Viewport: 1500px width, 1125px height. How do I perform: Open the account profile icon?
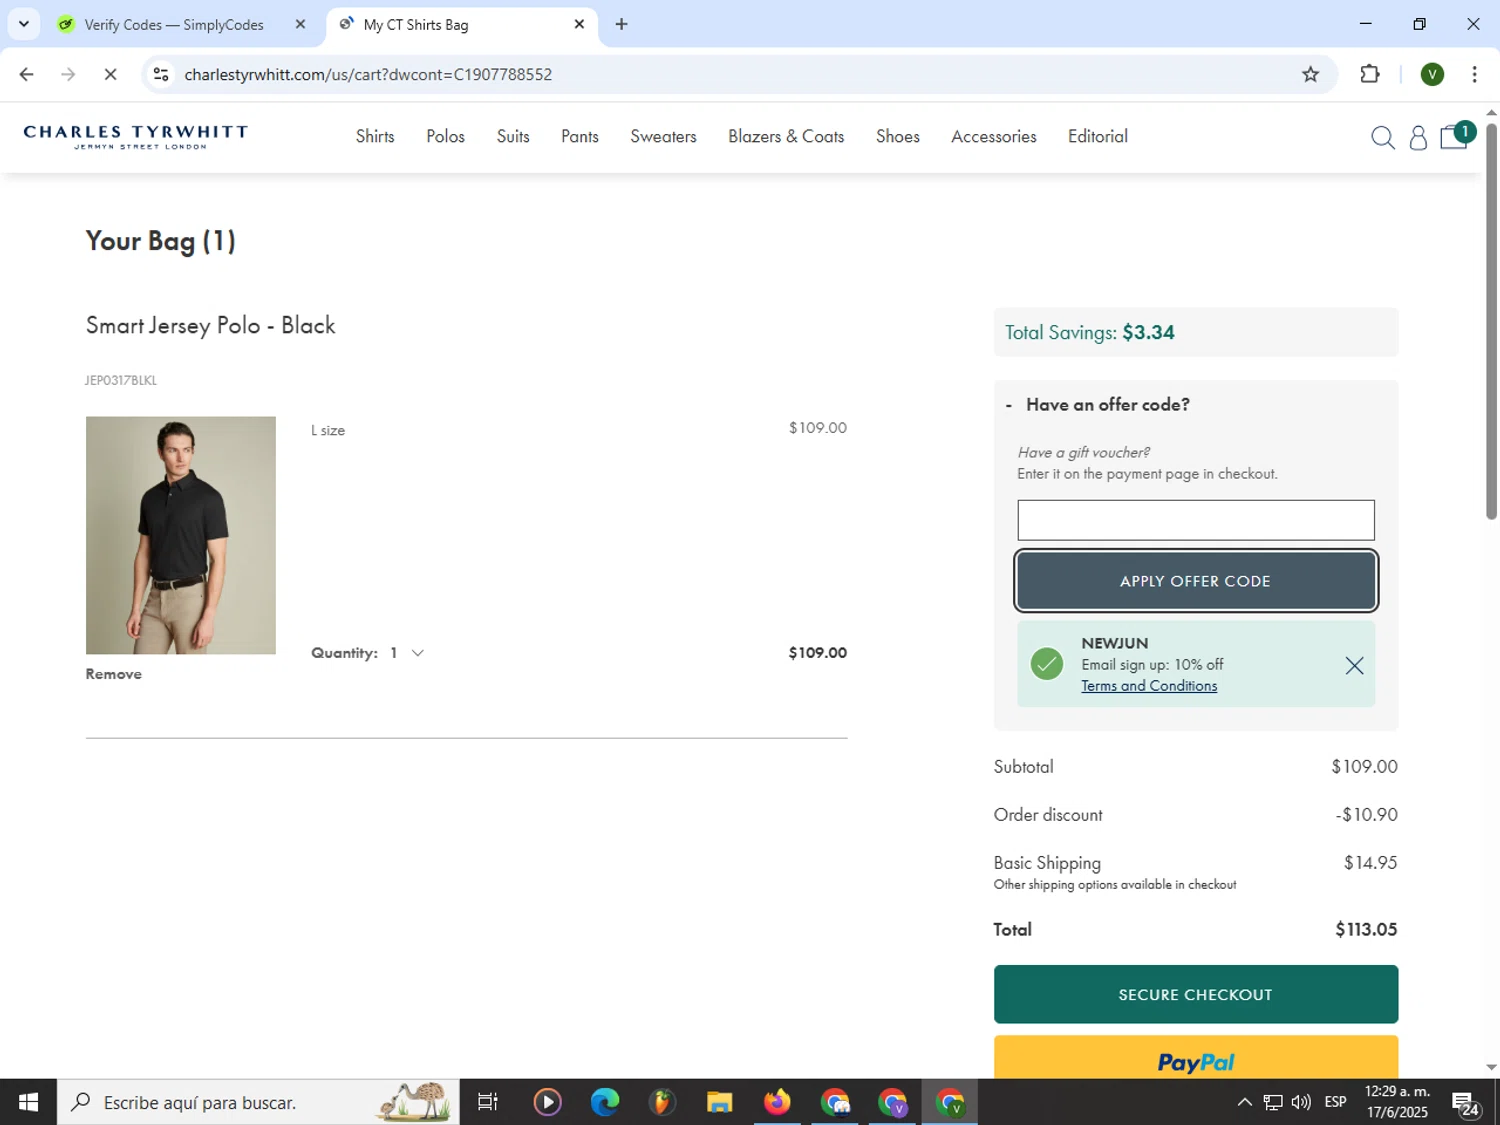coord(1418,137)
